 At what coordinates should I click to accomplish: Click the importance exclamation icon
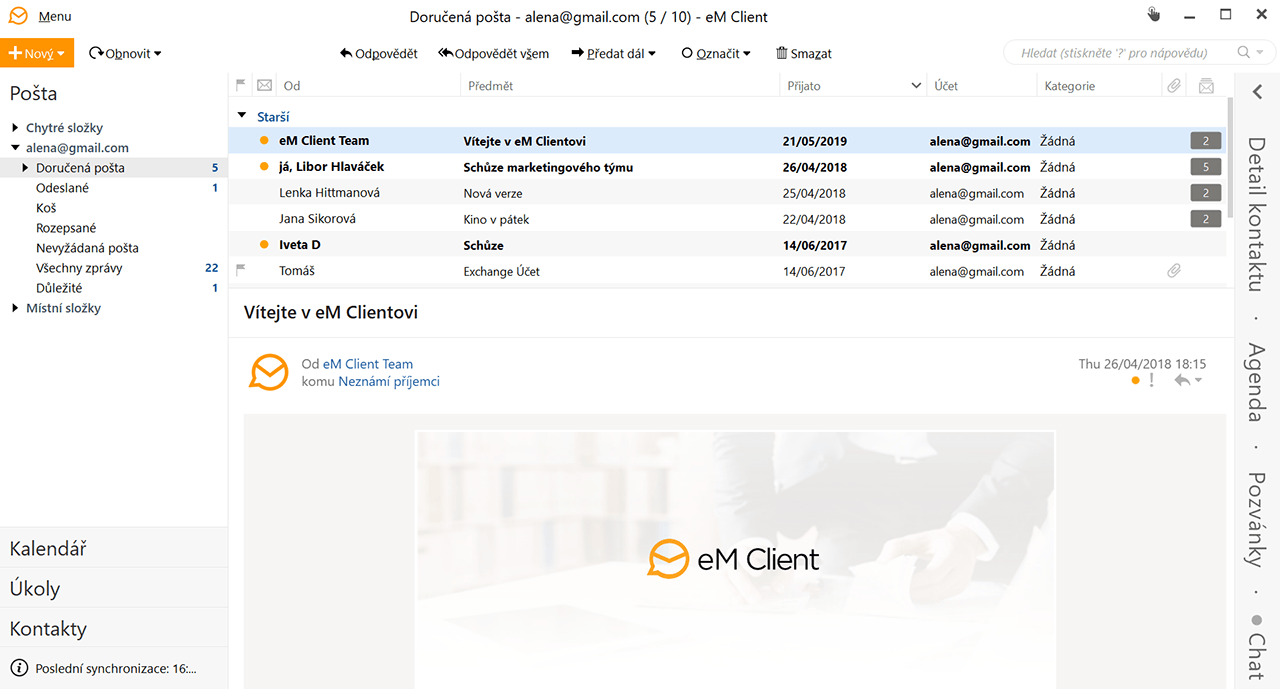[1152, 380]
